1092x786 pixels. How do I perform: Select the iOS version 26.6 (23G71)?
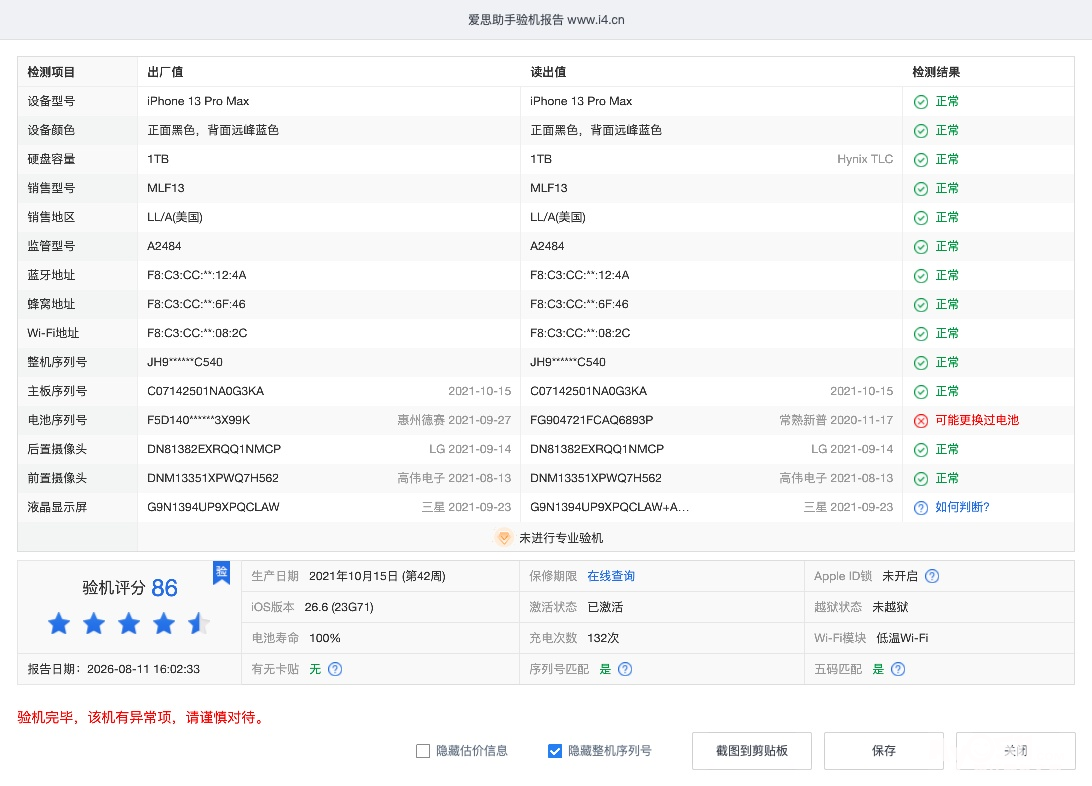[x=339, y=607]
